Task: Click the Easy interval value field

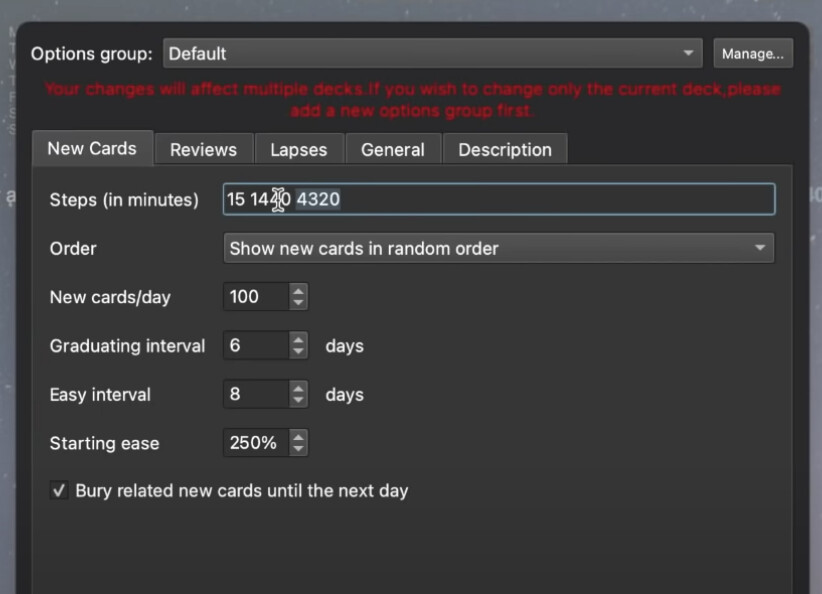Action: [x=256, y=394]
